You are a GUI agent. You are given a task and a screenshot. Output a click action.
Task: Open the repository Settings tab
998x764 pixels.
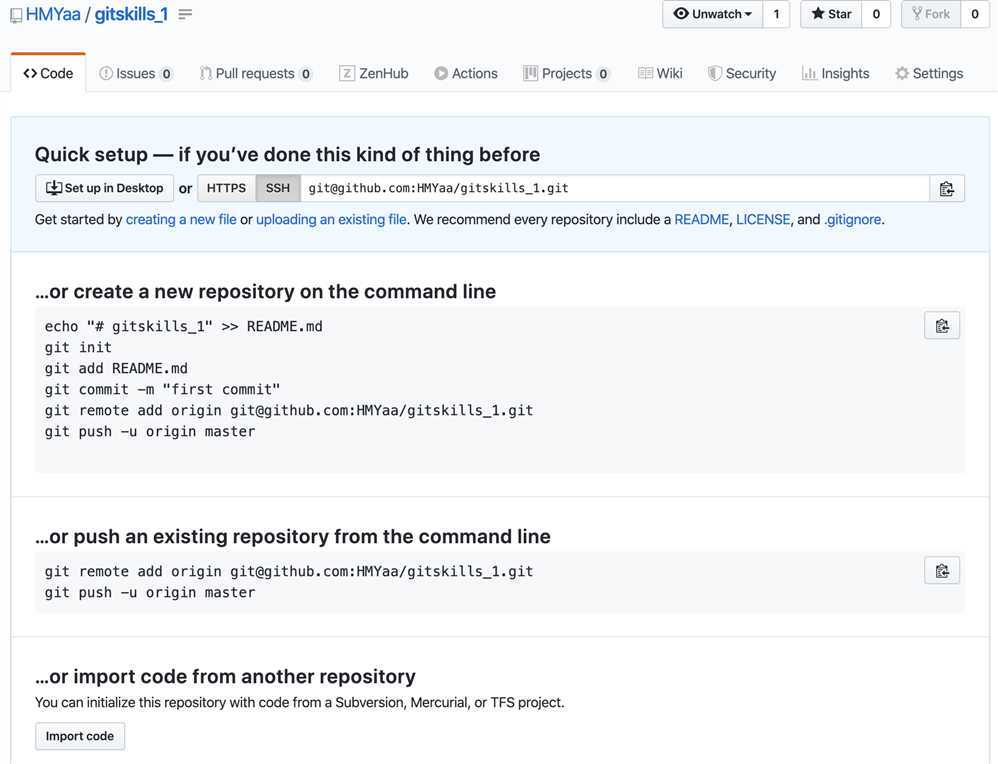(929, 73)
